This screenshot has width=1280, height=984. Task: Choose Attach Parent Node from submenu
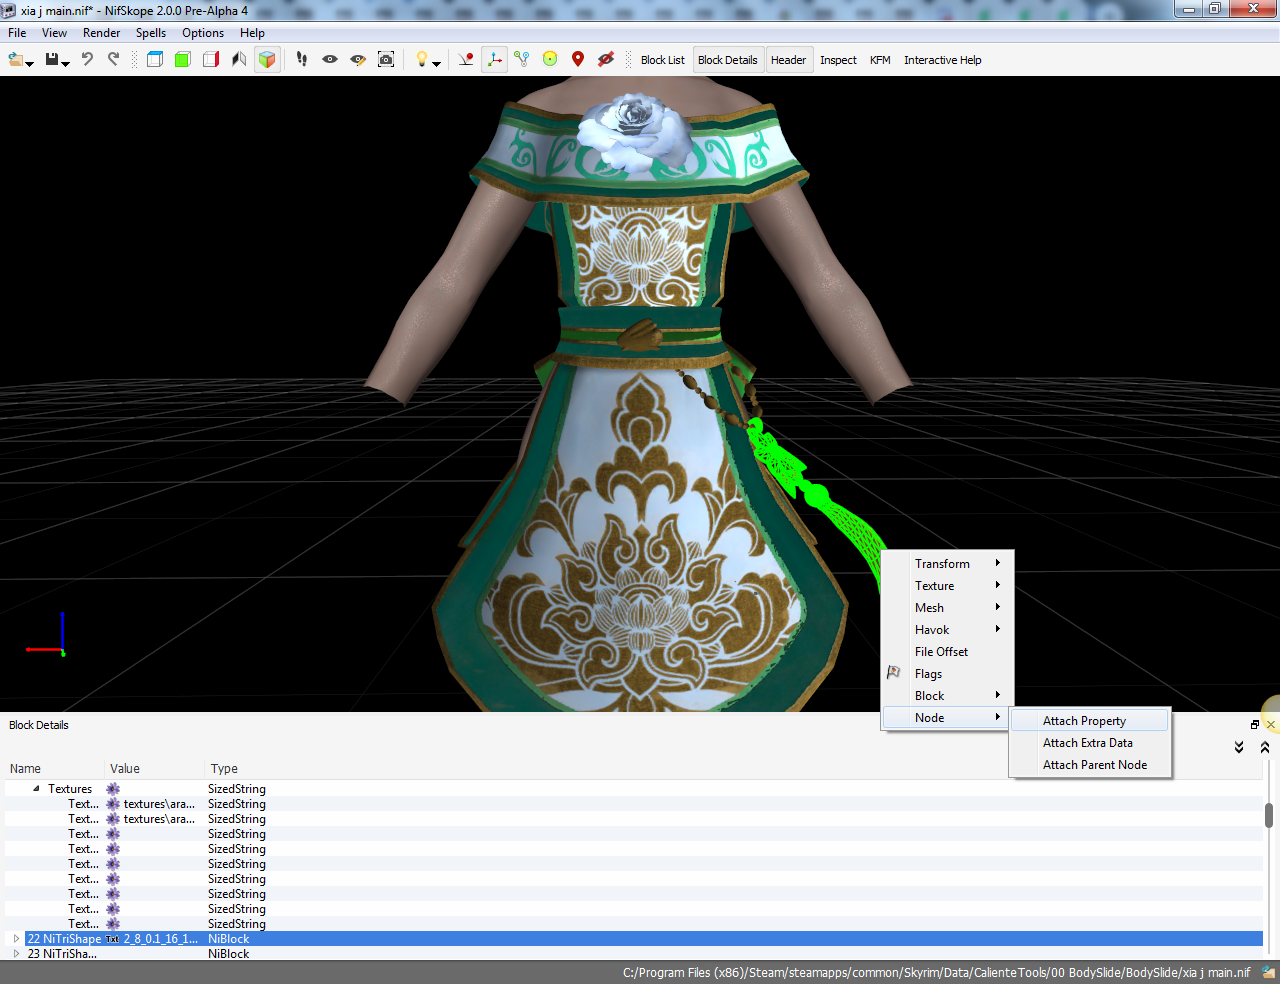tap(1090, 765)
